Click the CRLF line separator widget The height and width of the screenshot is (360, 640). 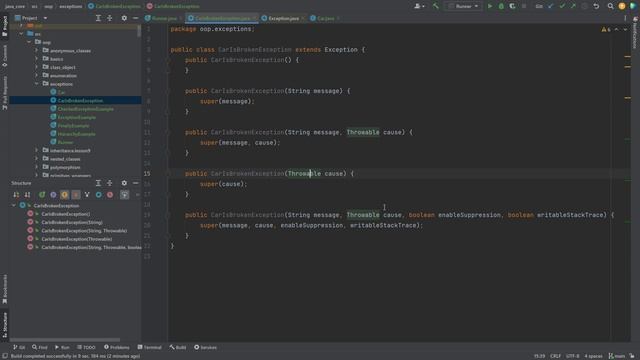[556, 356]
